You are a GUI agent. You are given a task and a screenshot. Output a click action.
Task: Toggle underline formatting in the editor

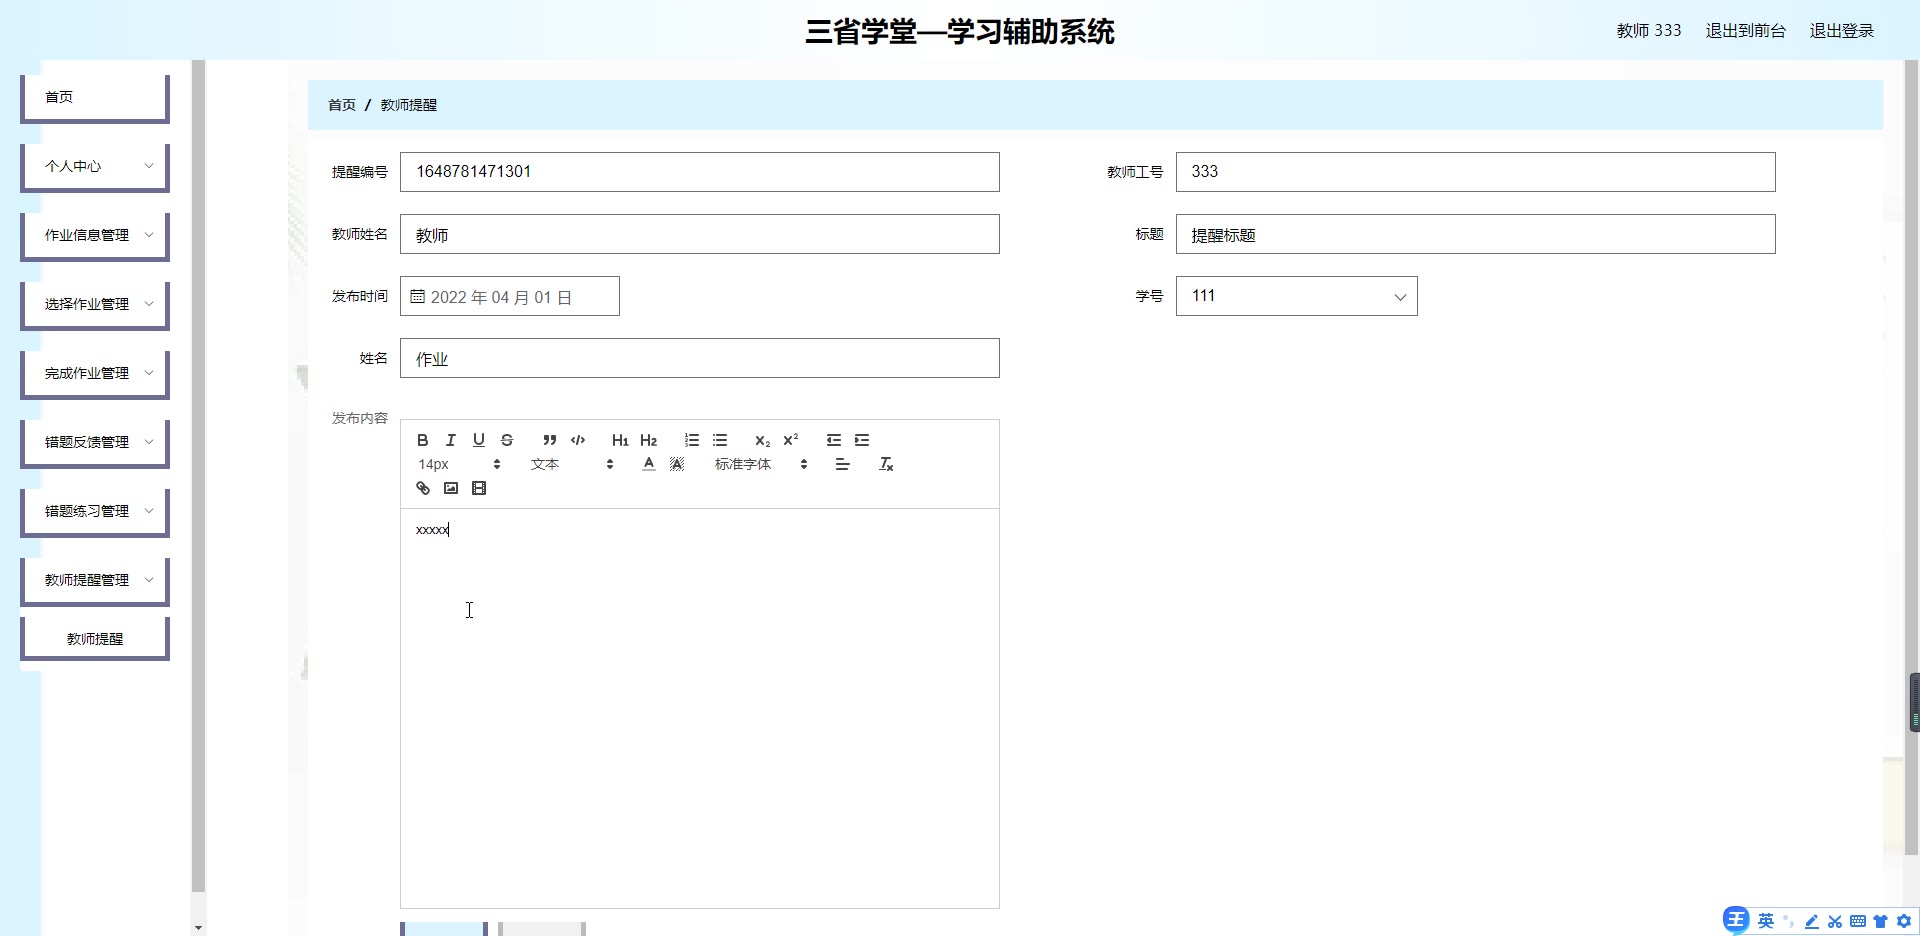pos(479,440)
